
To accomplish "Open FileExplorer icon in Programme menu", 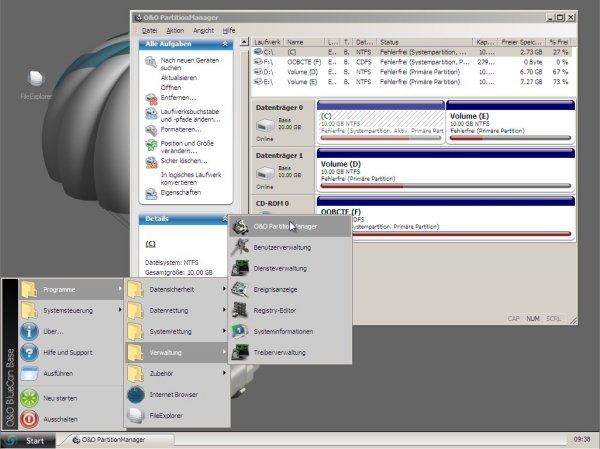I will coord(136,416).
